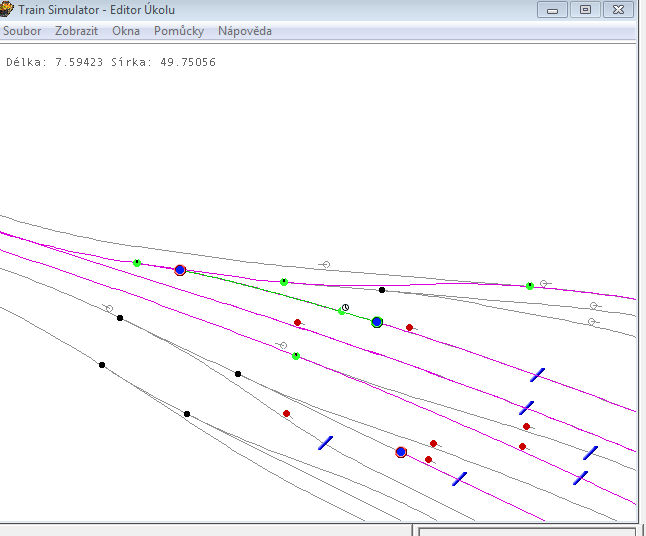Open the Pomůcky menu
Viewport: 646px width, 536px height.
tap(179, 31)
